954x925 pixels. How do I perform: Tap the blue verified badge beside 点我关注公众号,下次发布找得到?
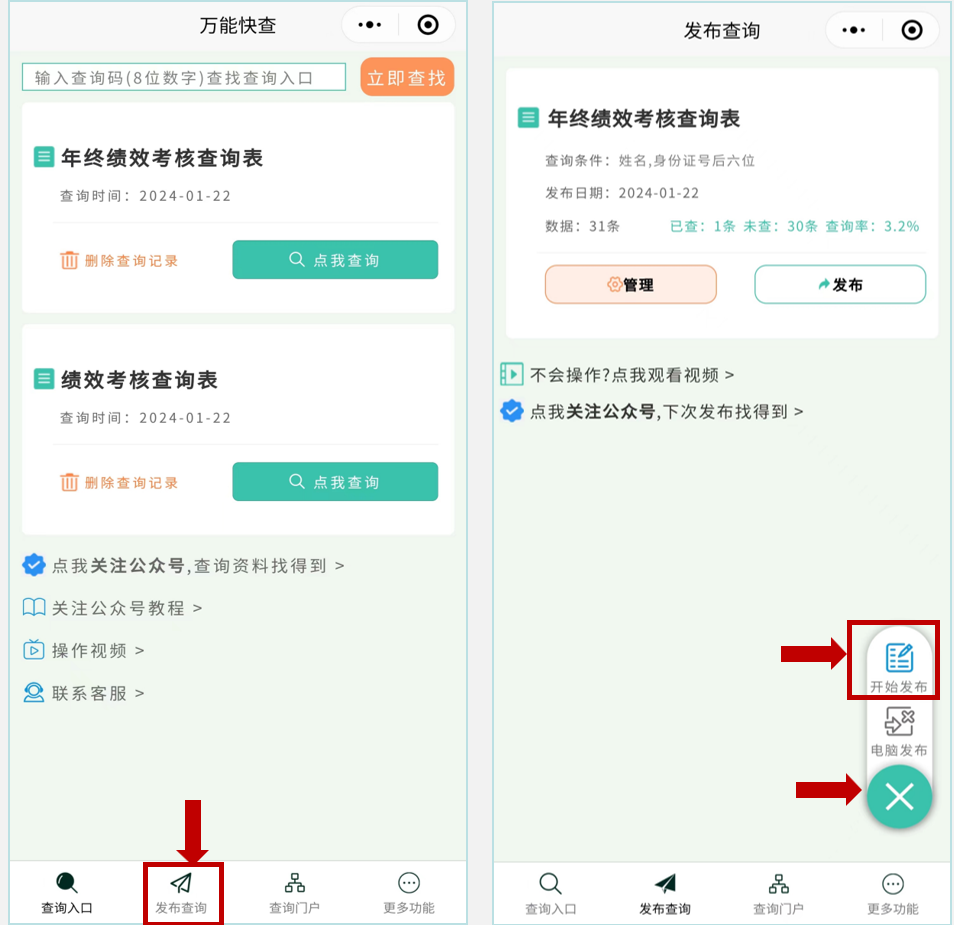[x=512, y=411]
